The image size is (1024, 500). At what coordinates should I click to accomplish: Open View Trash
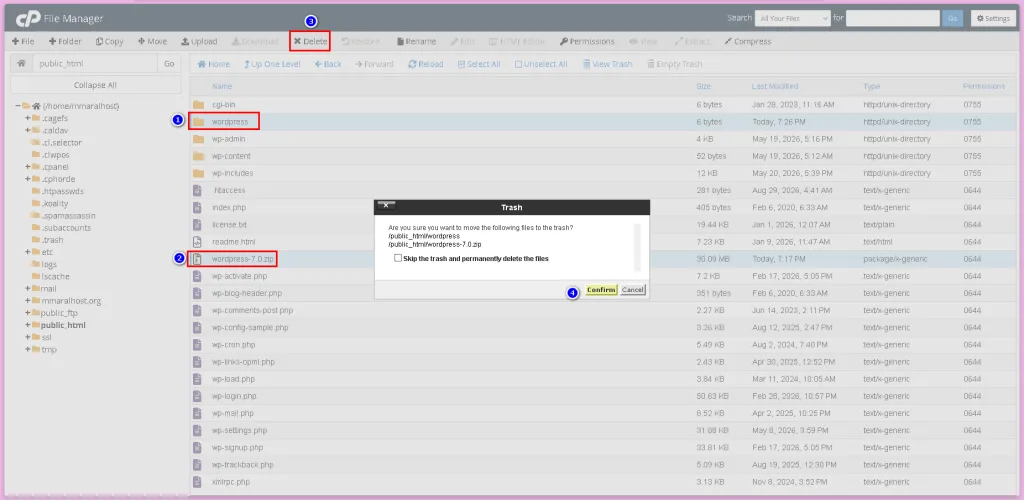[x=607, y=64]
